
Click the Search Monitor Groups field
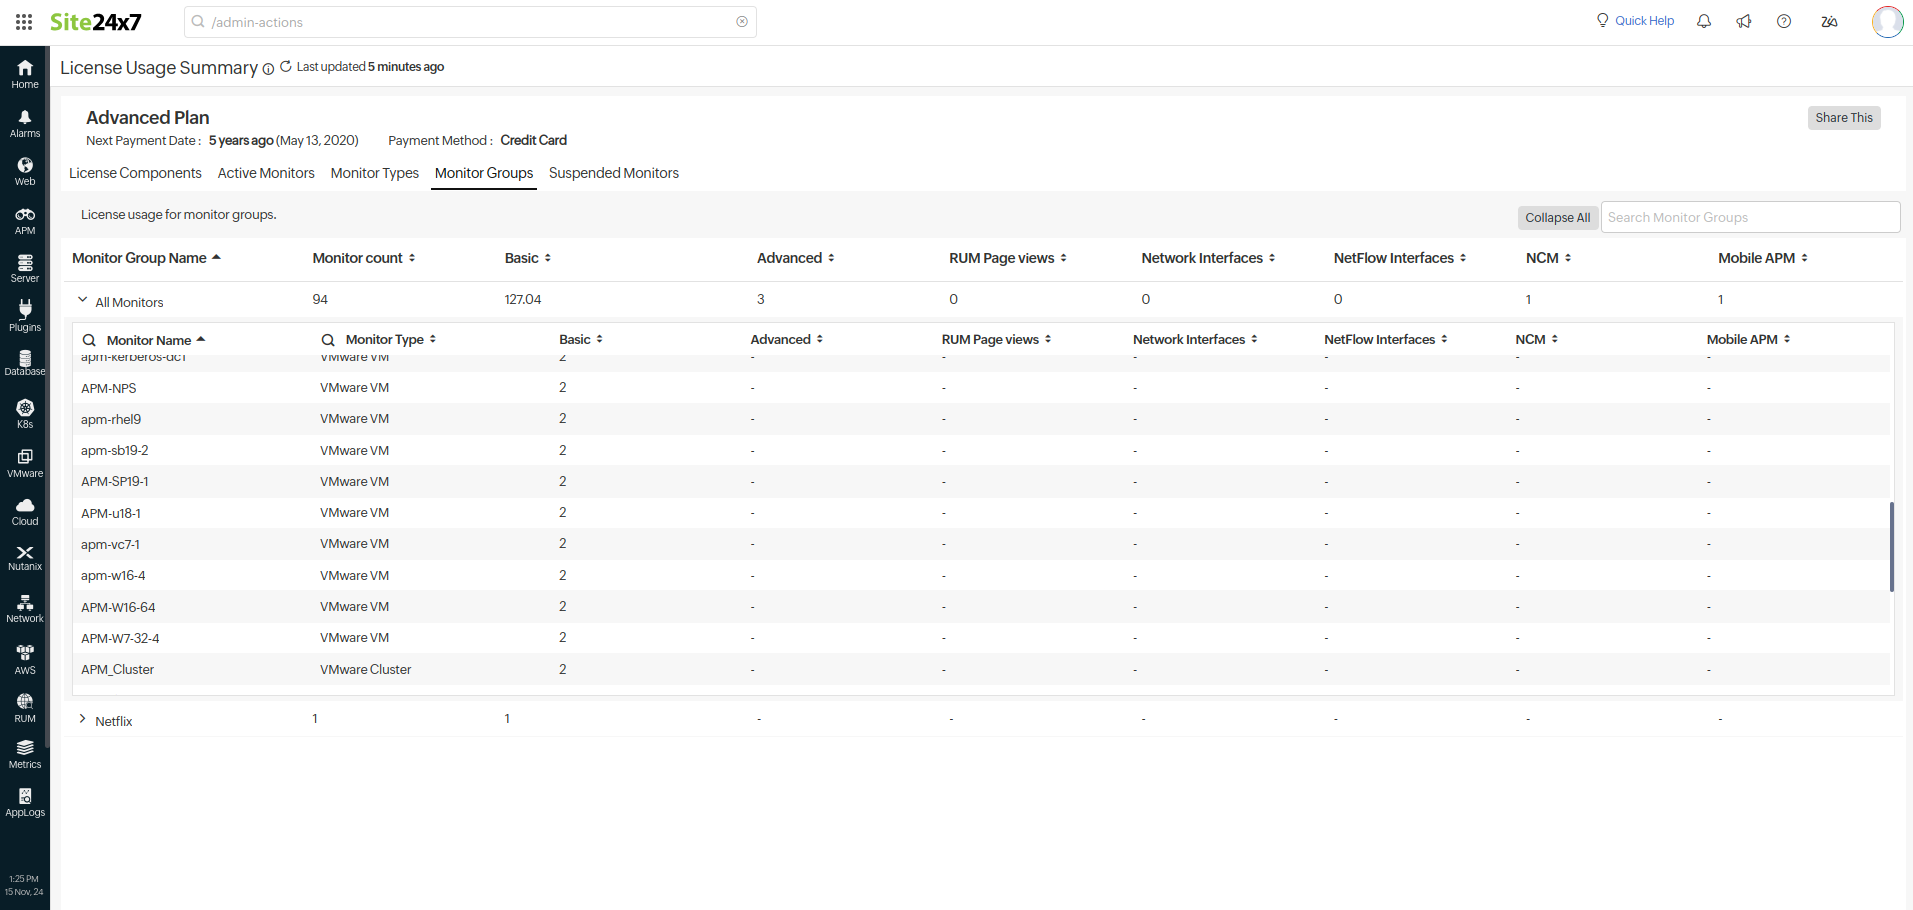tap(1749, 218)
